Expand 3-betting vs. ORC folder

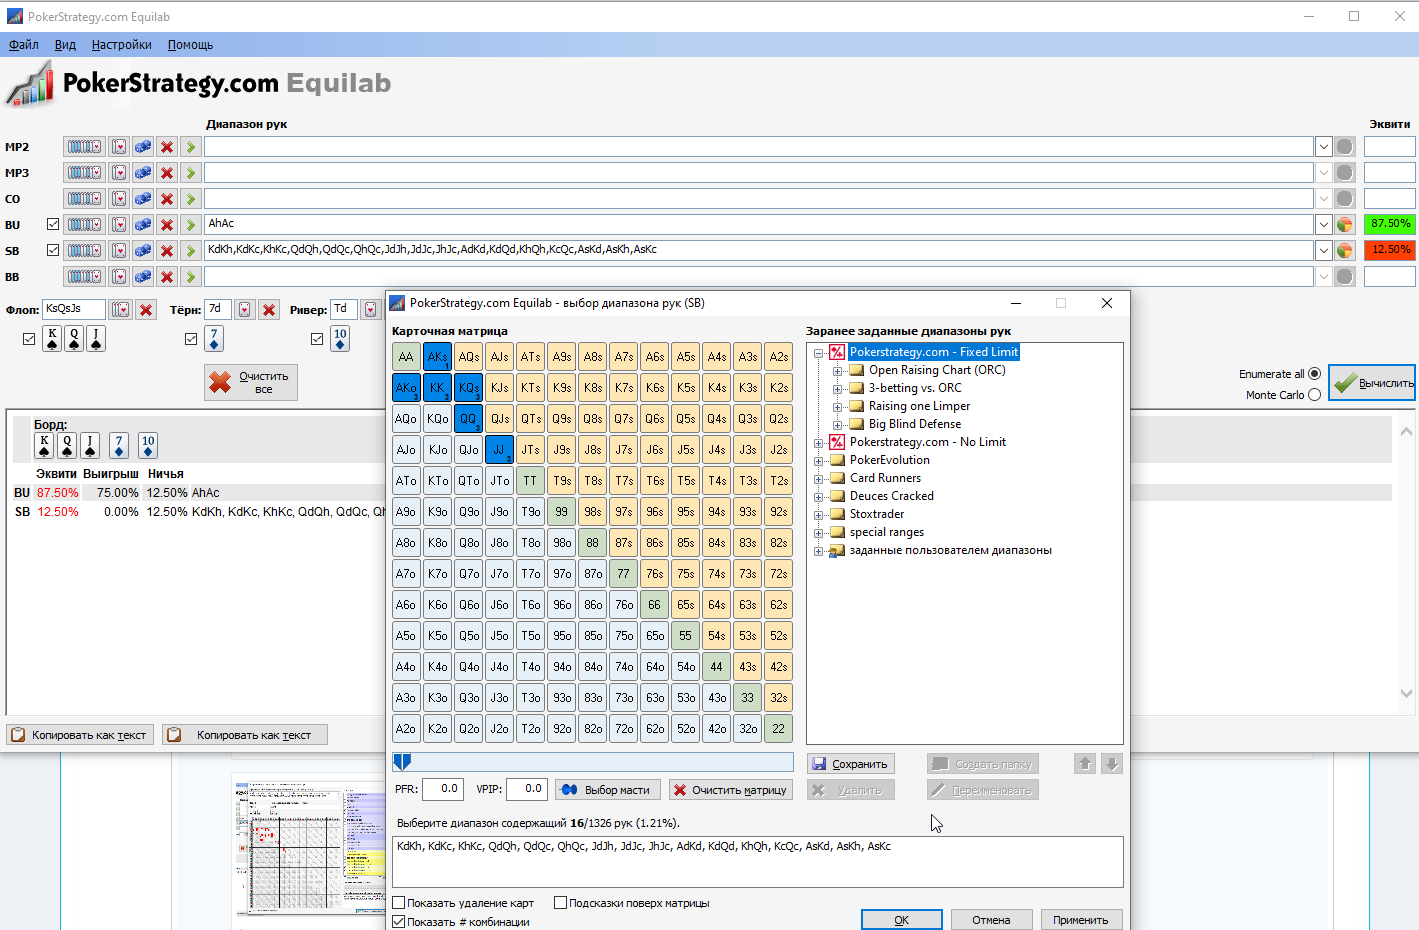coord(838,388)
